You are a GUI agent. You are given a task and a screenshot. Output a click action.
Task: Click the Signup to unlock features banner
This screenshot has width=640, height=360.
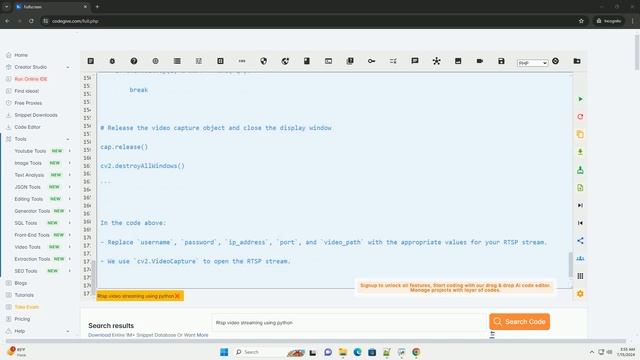click(455, 288)
